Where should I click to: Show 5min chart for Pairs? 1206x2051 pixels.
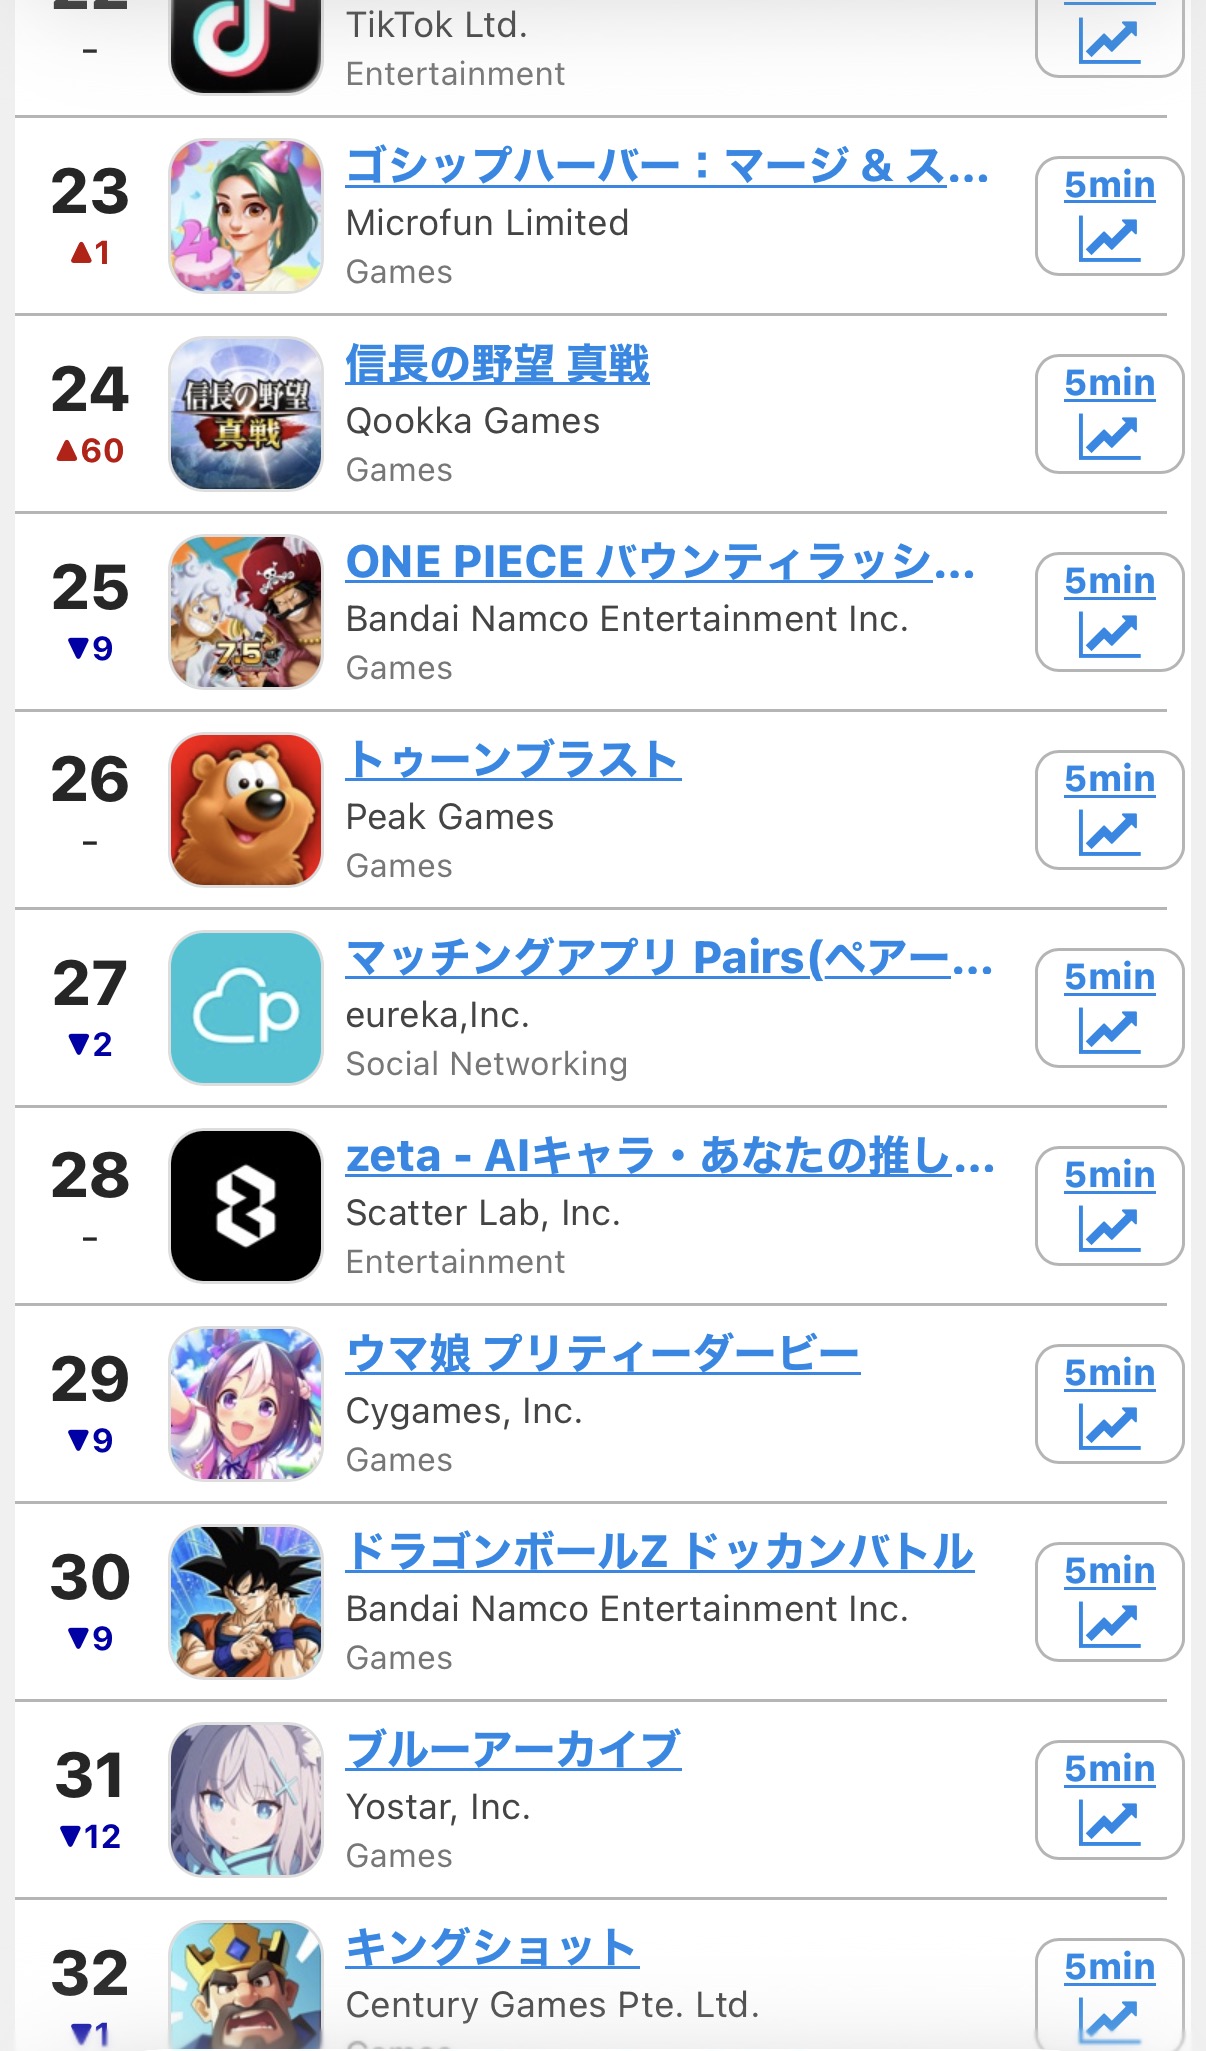coord(1110,1008)
